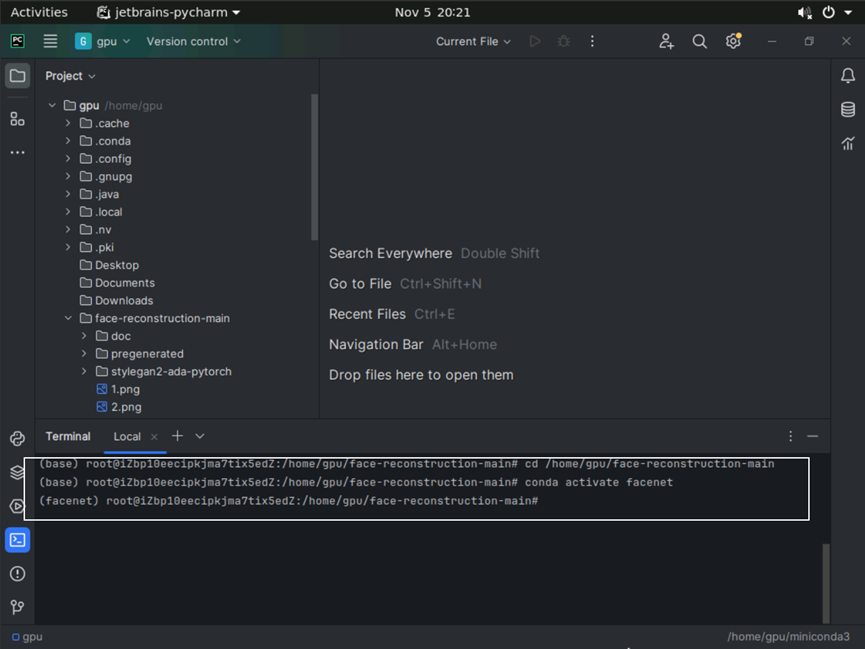Viewport: 865px width, 649px height.
Task: Open Code With Me add-user icon
Action: tap(666, 41)
